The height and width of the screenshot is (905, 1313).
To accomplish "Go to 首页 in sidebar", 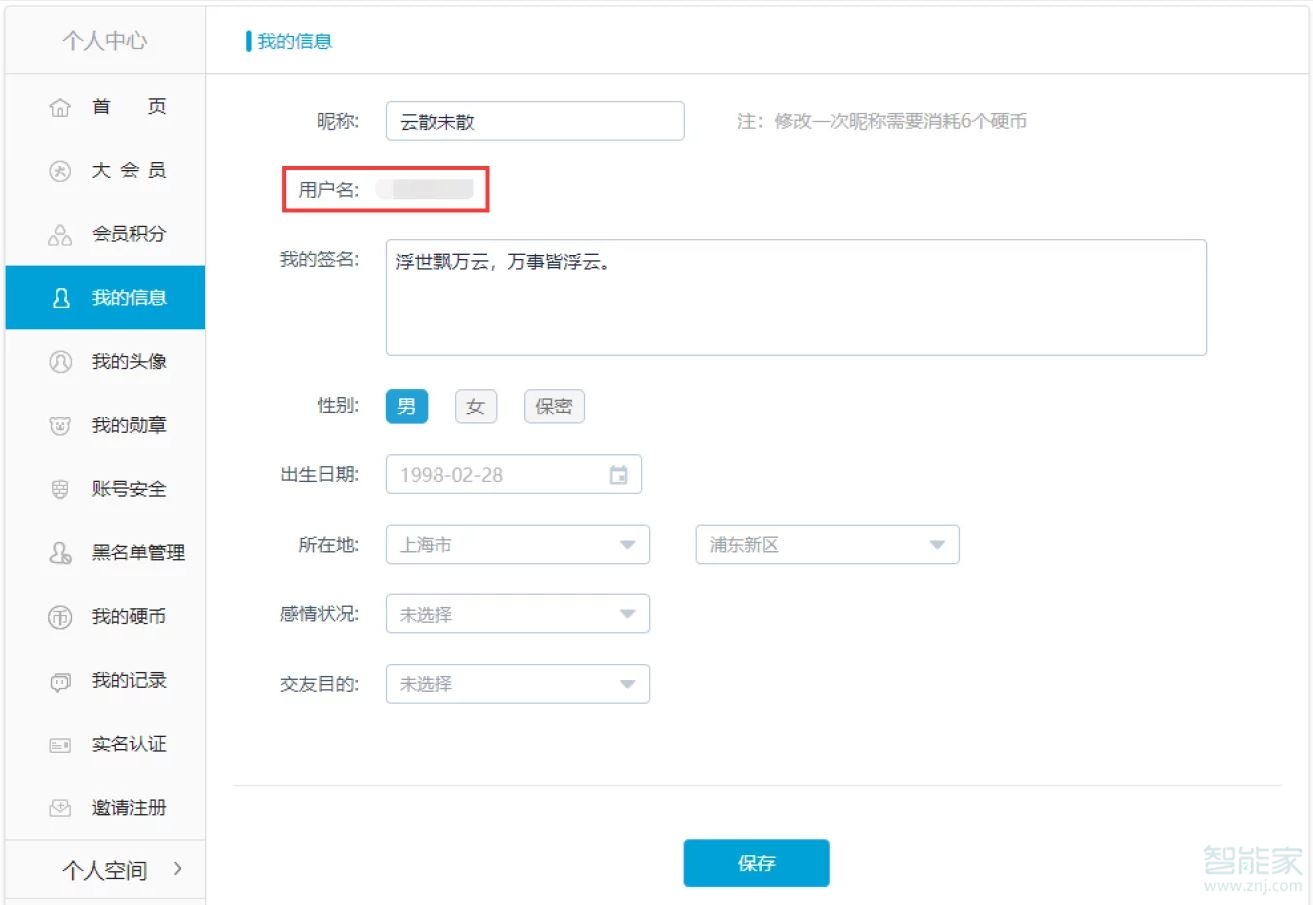I will (105, 107).
